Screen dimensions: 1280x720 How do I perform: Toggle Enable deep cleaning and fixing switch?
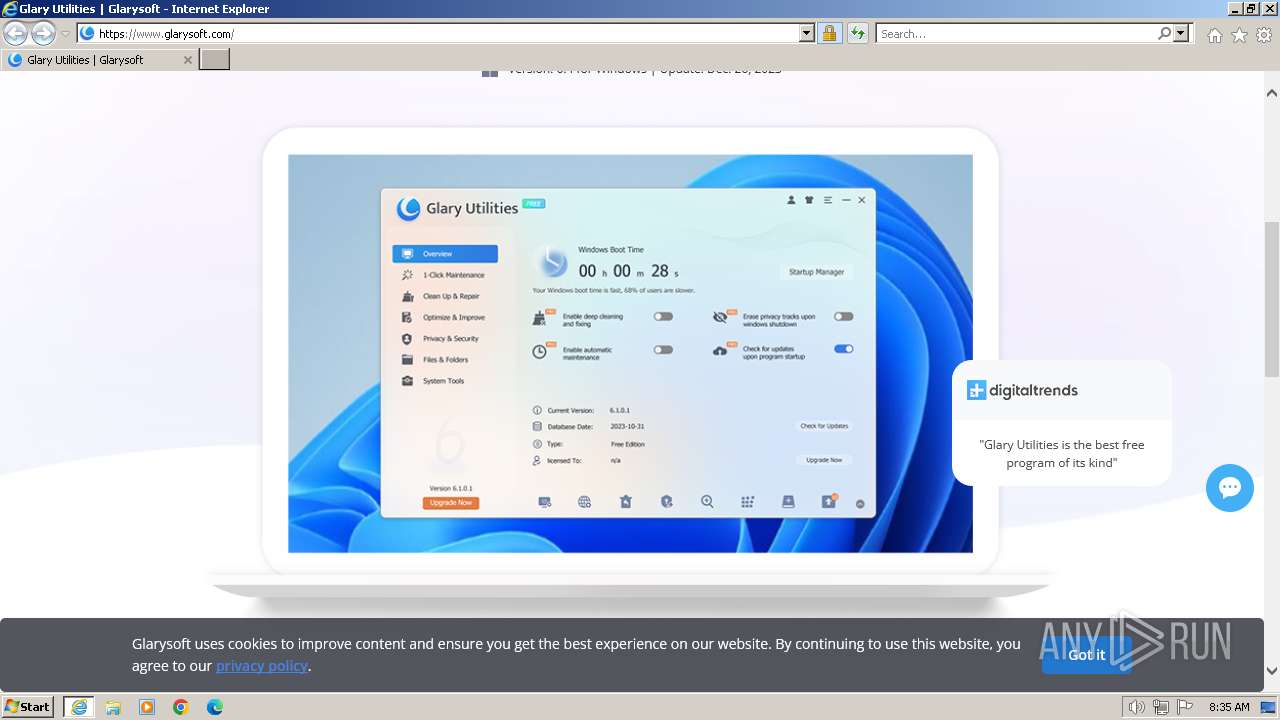point(663,317)
